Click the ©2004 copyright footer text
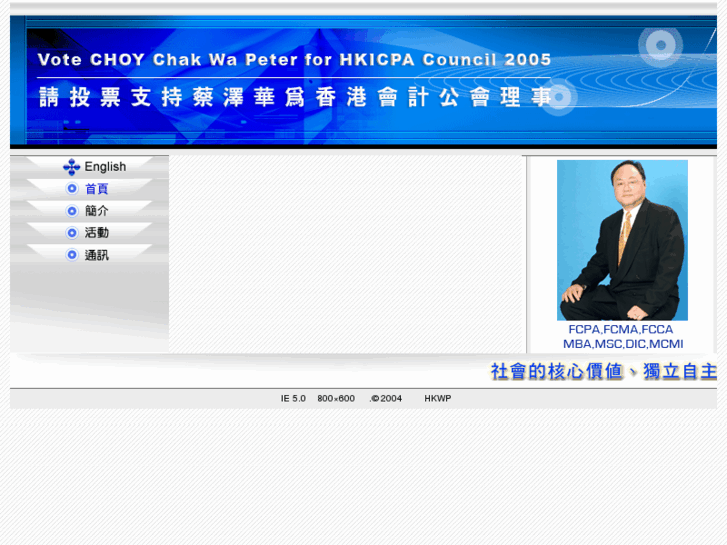 tap(386, 398)
